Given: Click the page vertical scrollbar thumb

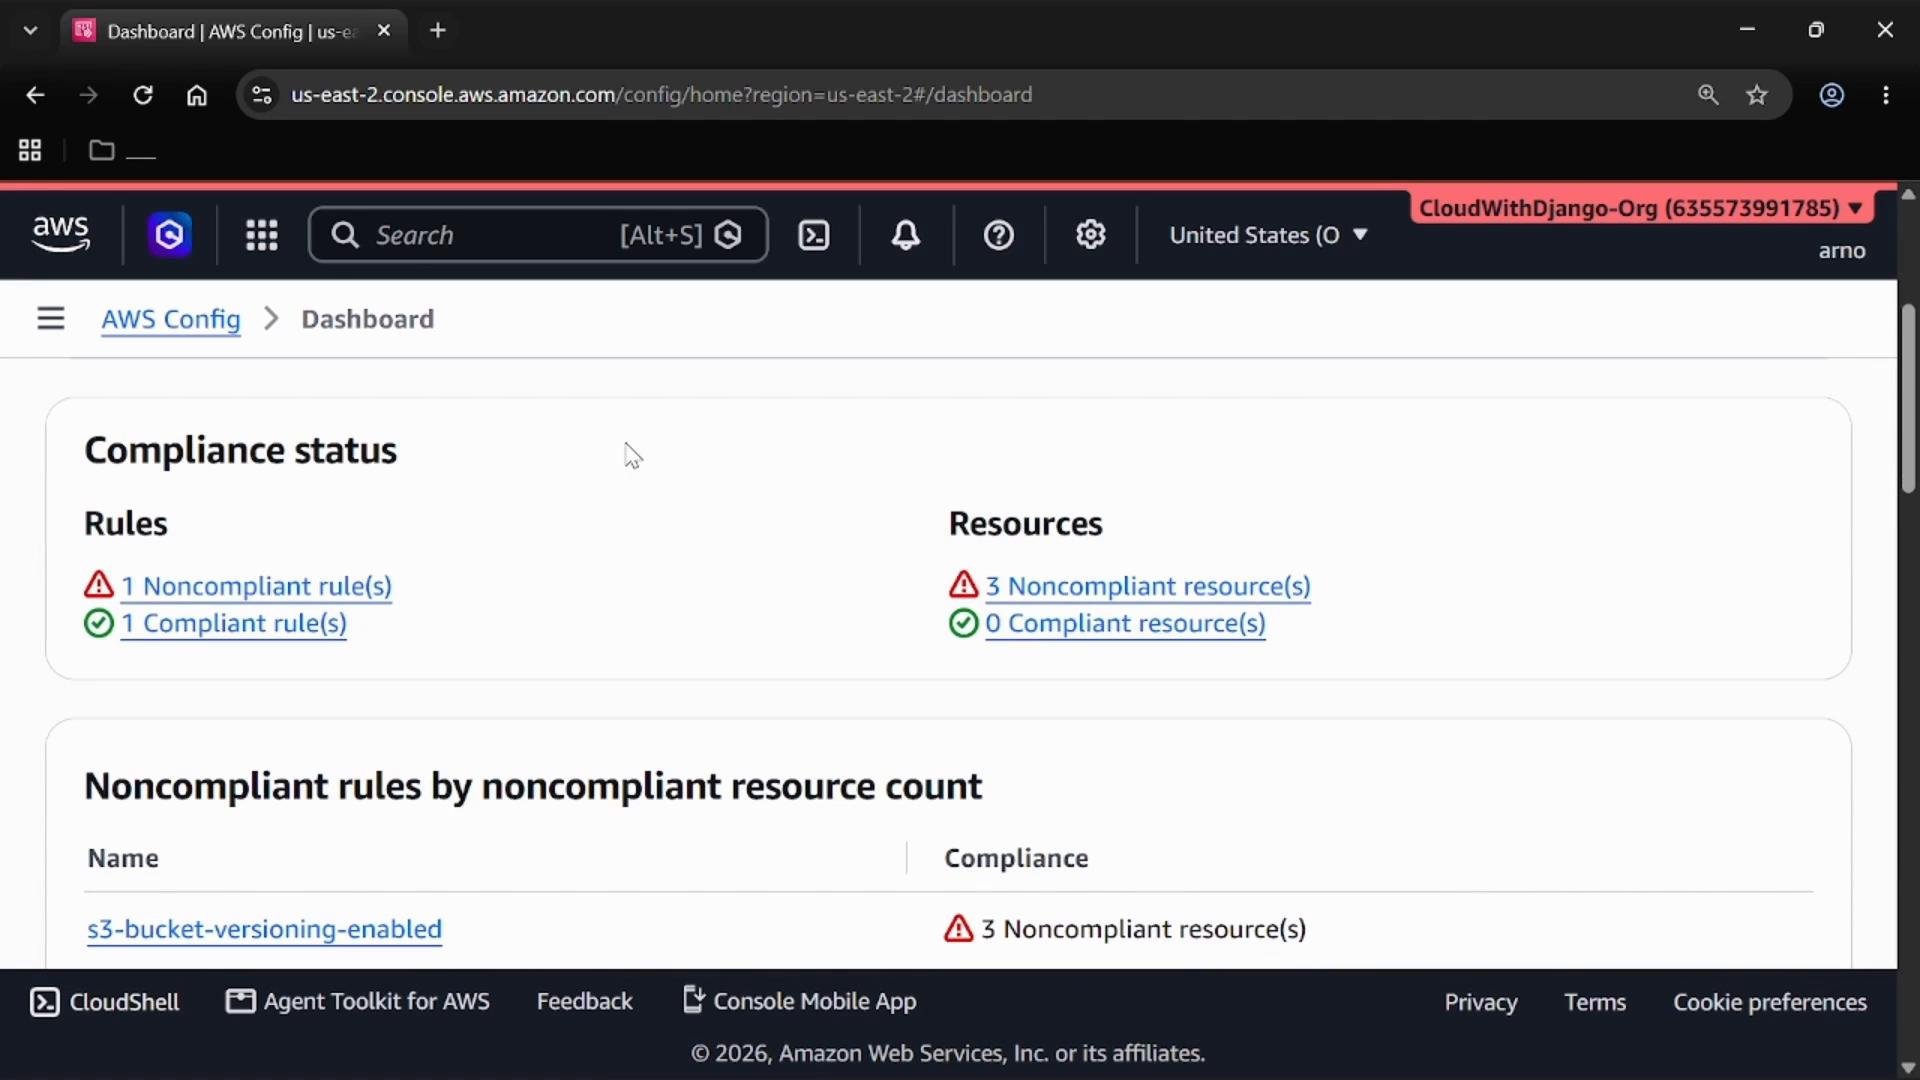Looking at the screenshot, I should (1908, 399).
